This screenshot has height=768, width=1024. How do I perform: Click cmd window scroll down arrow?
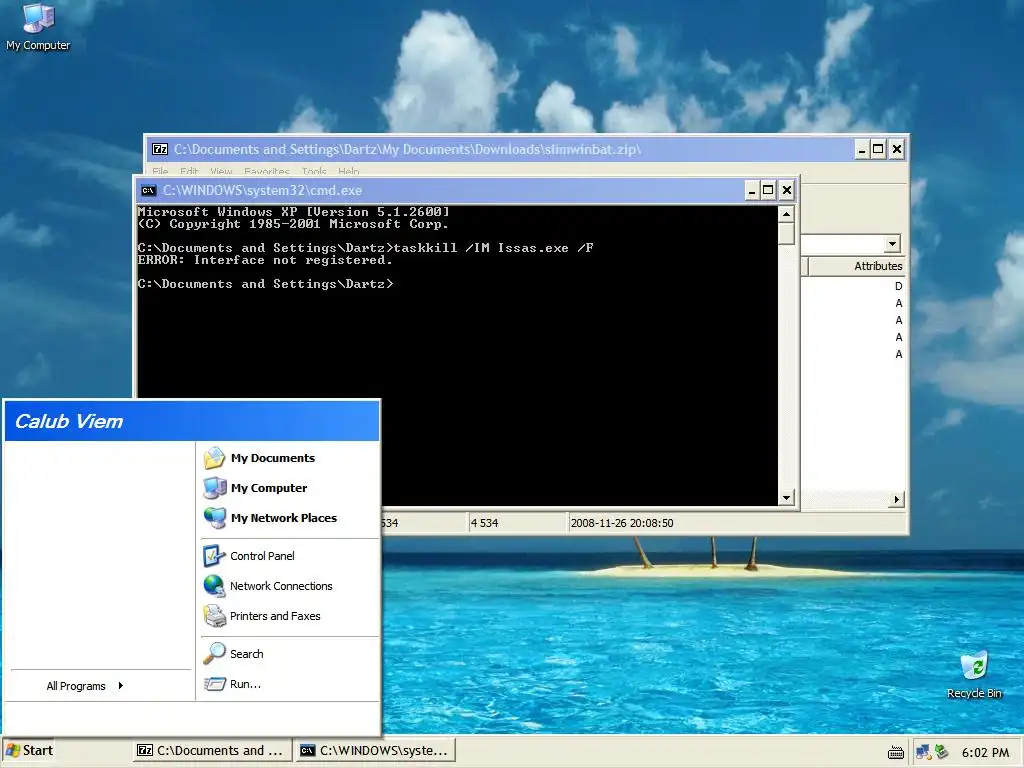click(x=786, y=498)
